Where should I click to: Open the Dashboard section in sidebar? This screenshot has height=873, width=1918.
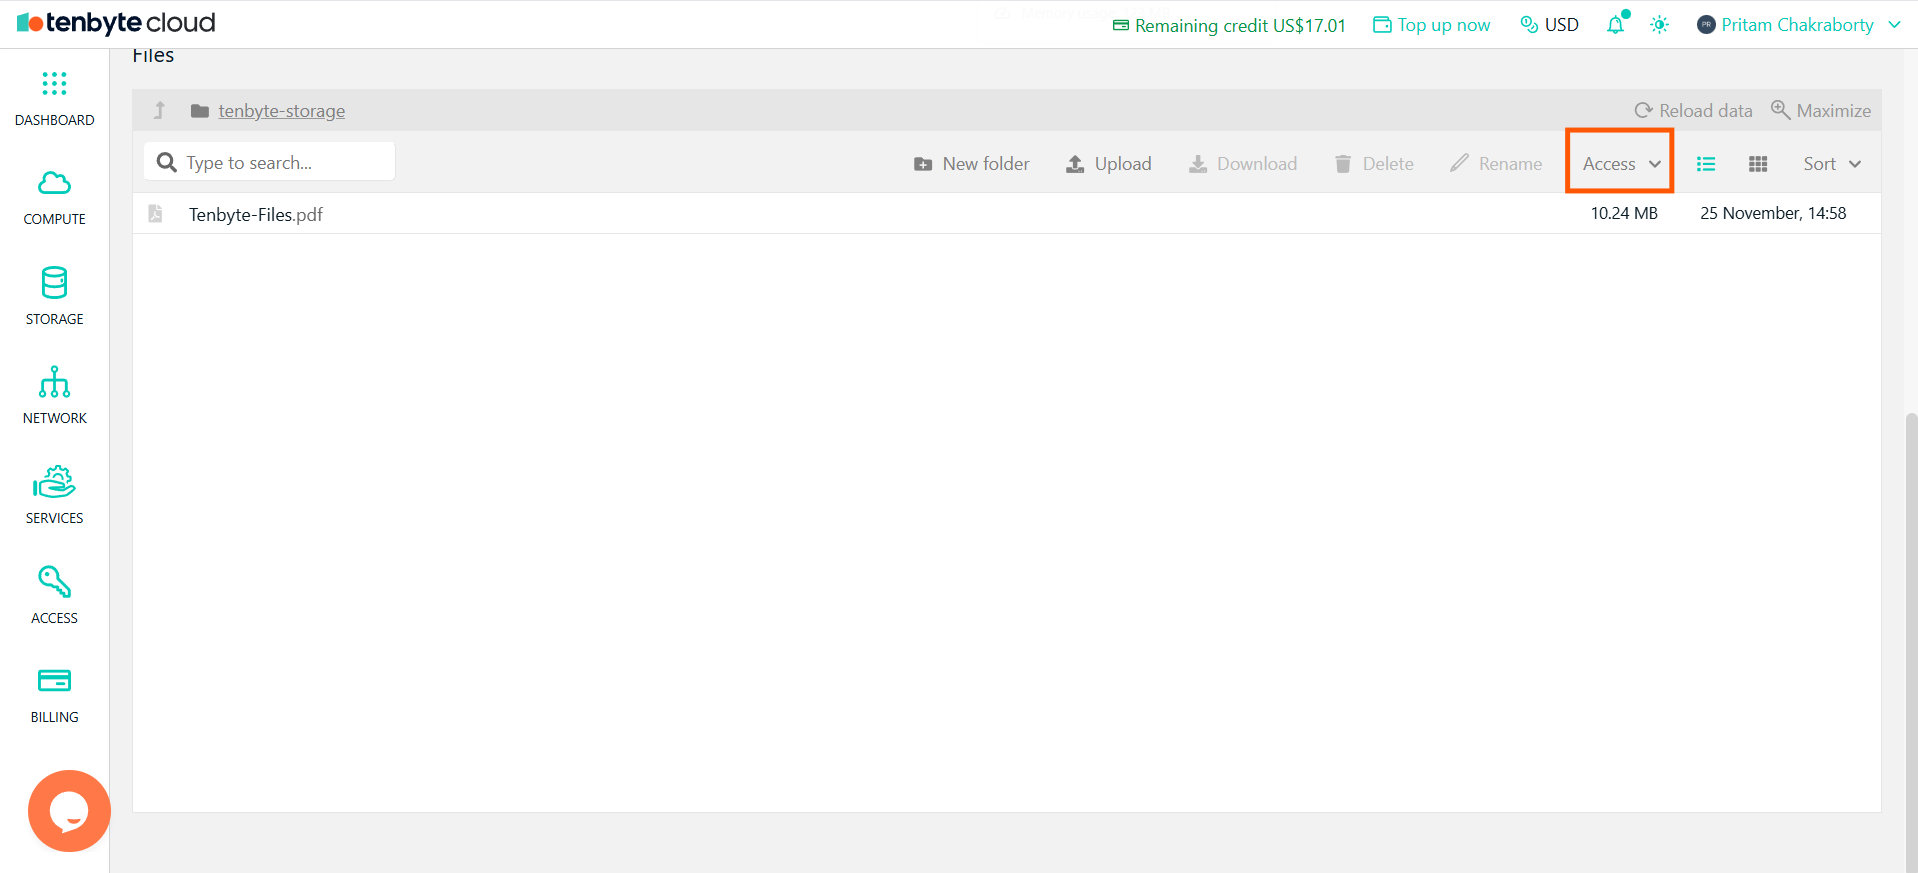click(54, 99)
